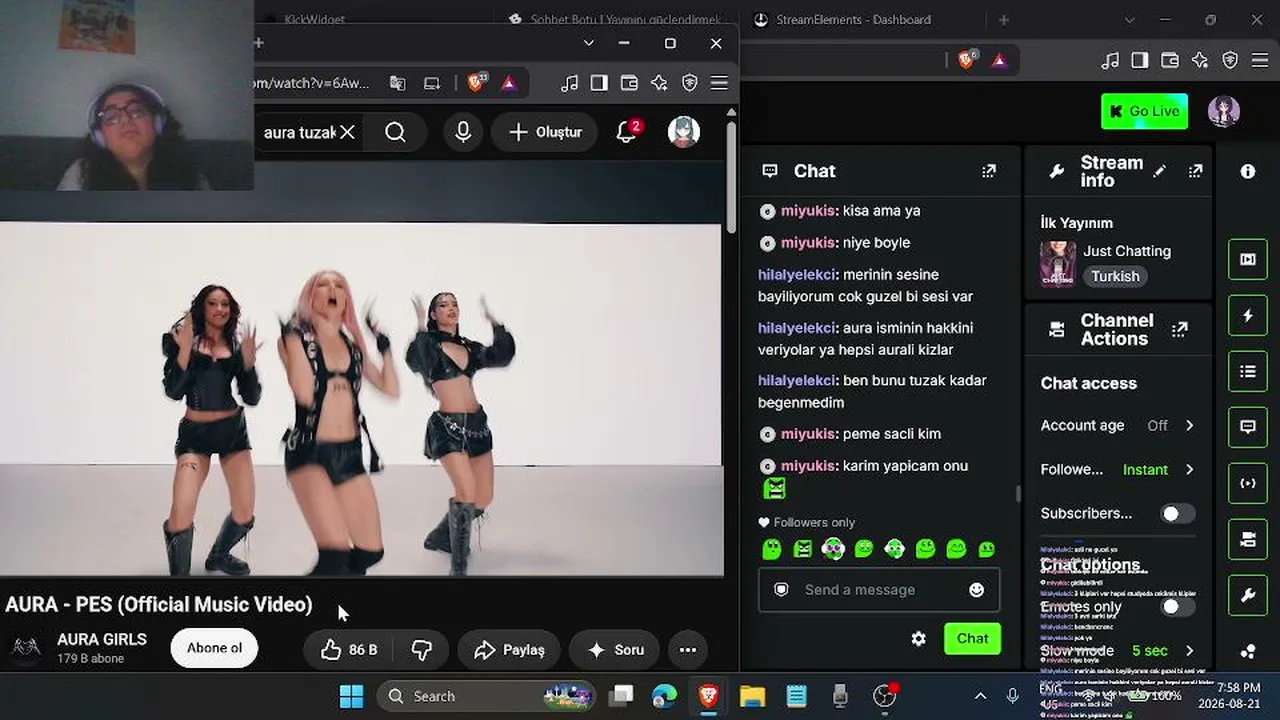Click the Send a message input field
This screenshot has height=720, width=1280.
(x=879, y=590)
